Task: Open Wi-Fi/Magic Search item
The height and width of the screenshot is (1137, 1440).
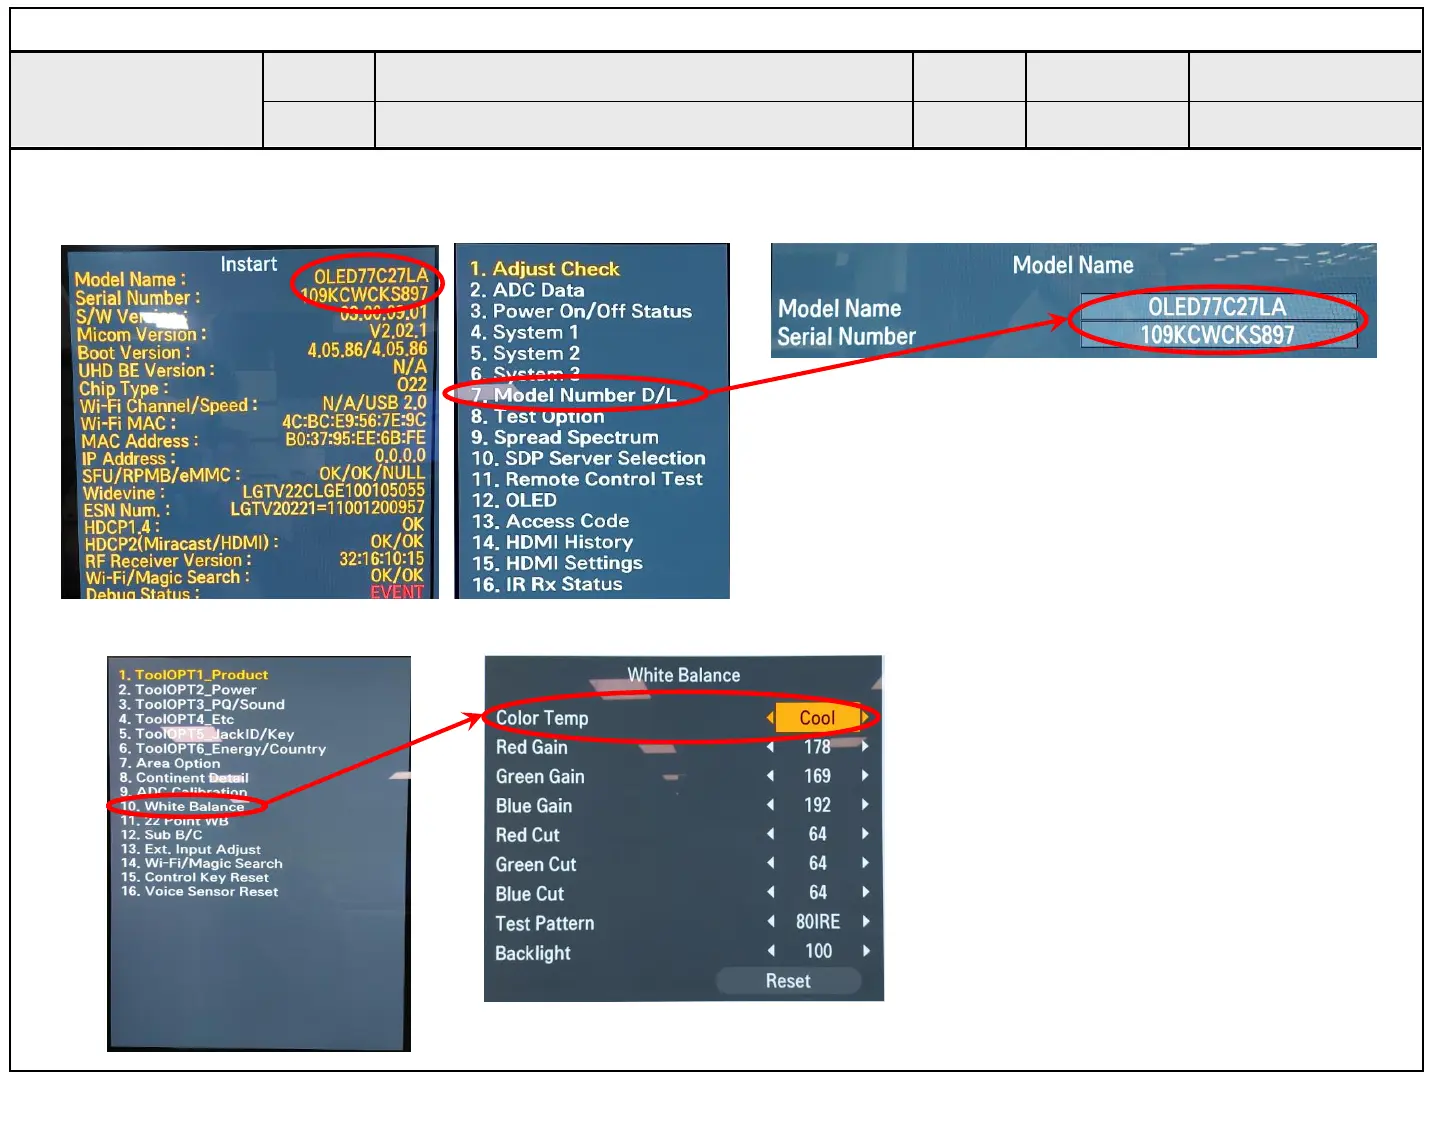Action: point(201,863)
